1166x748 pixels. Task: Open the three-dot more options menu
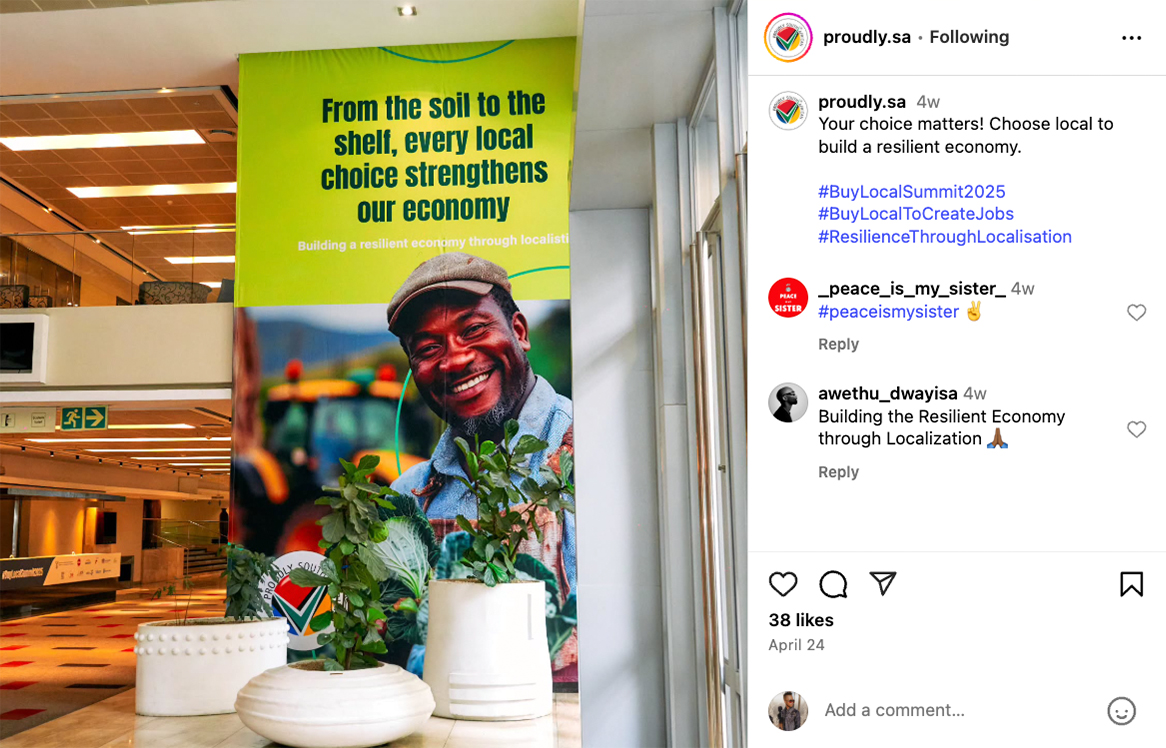tap(1131, 38)
